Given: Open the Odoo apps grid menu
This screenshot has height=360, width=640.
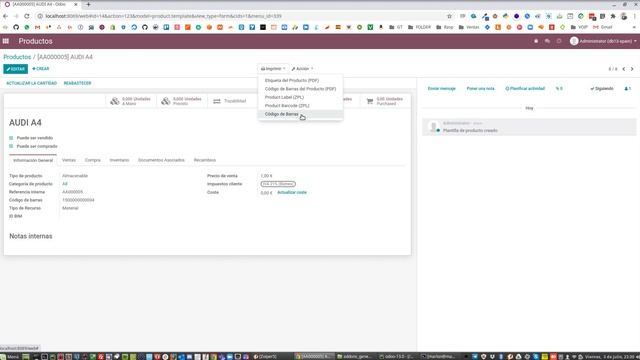Looking at the screenshot, I should pos(6,41).
